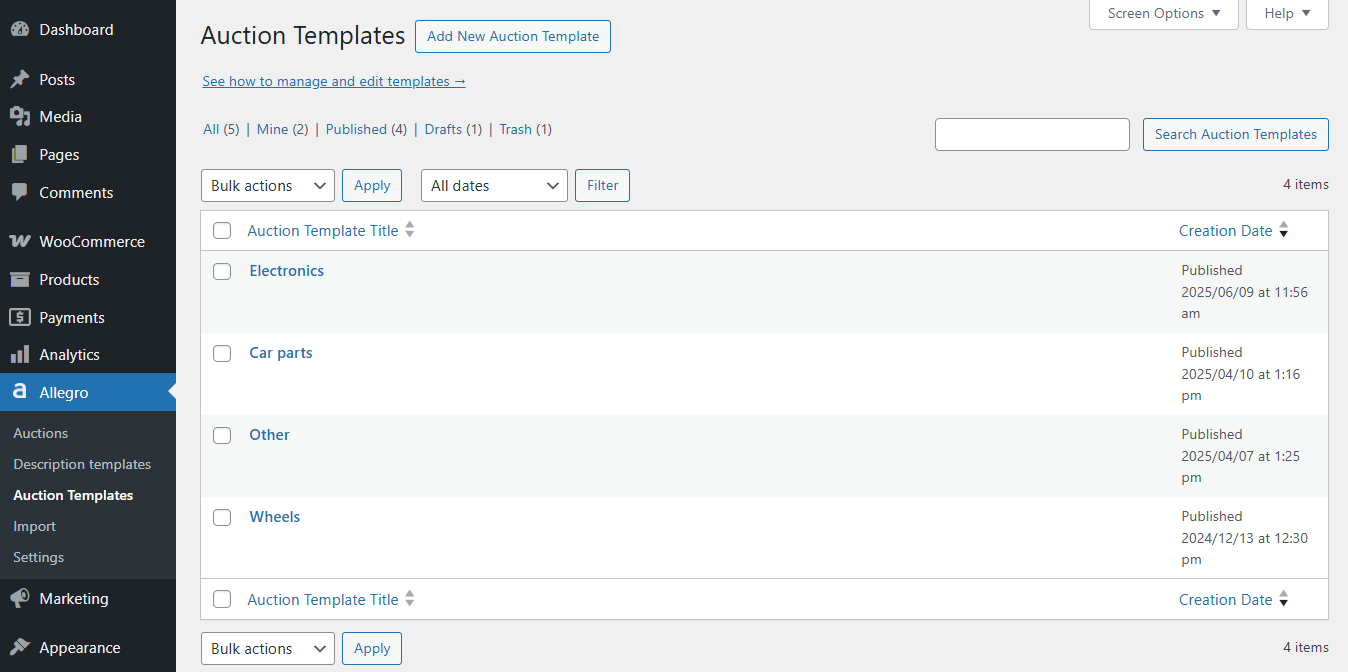
Task: Open the Payments menu item
Action: coord(88,317)
